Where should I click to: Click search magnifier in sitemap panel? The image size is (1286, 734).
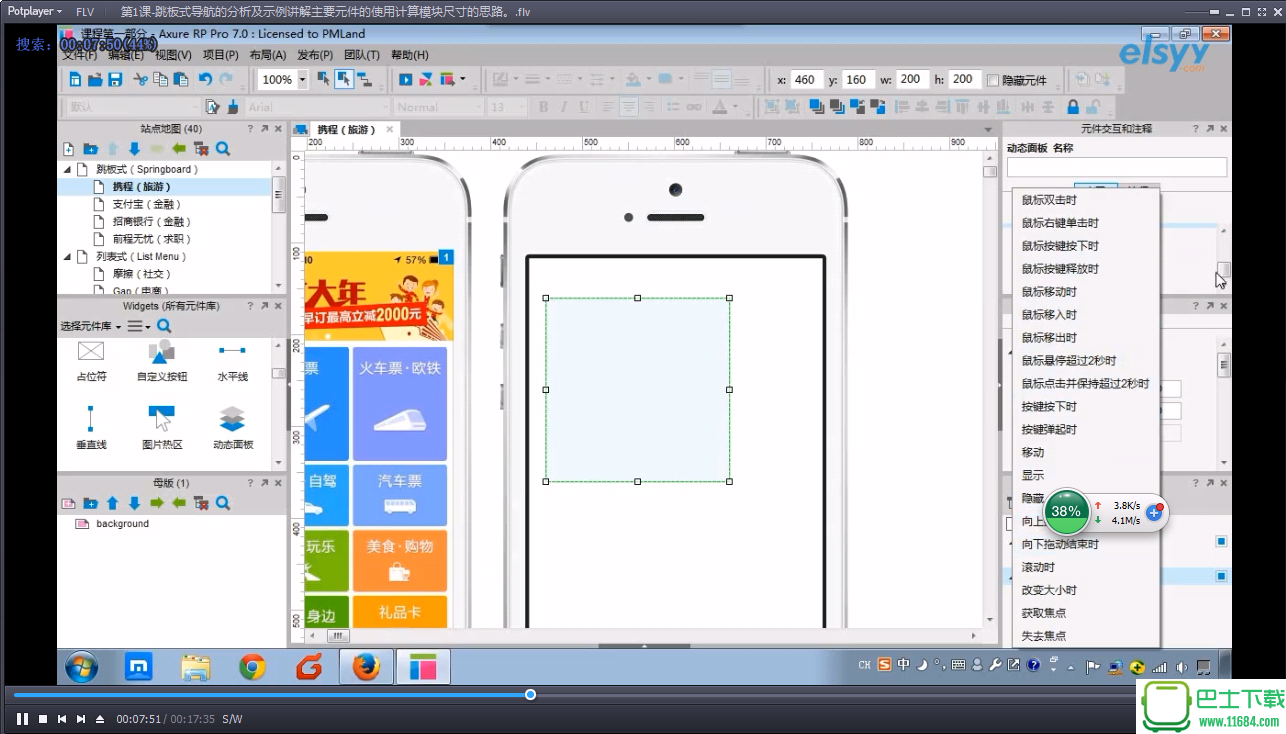[223, 149]
